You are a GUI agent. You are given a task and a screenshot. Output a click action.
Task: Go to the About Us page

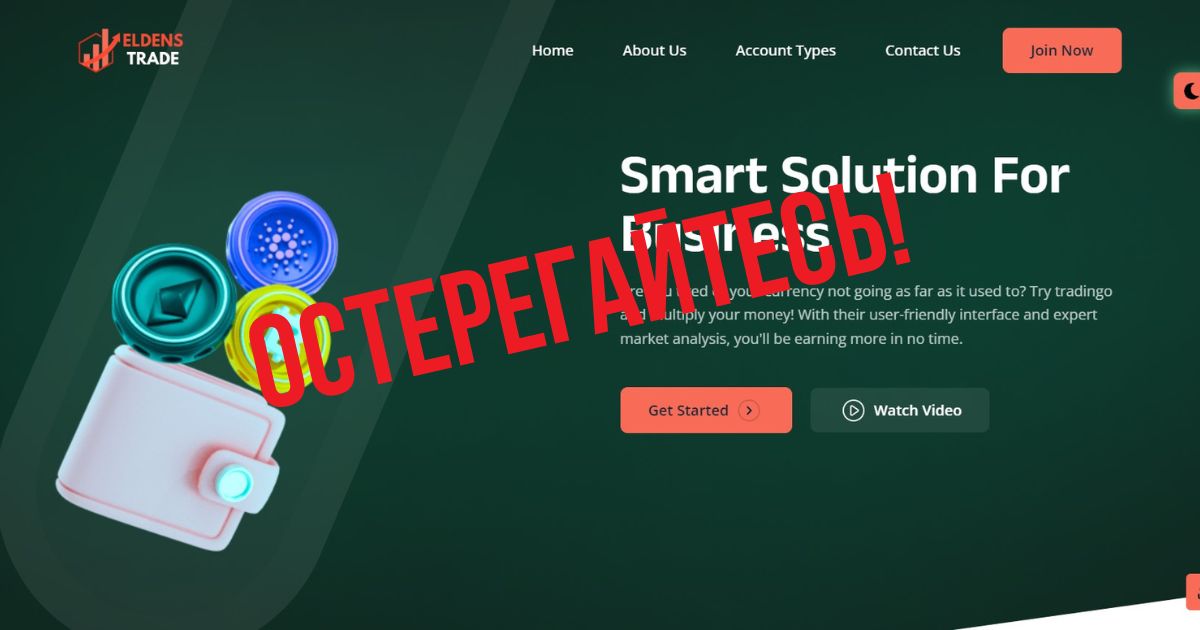coord(654,50)
